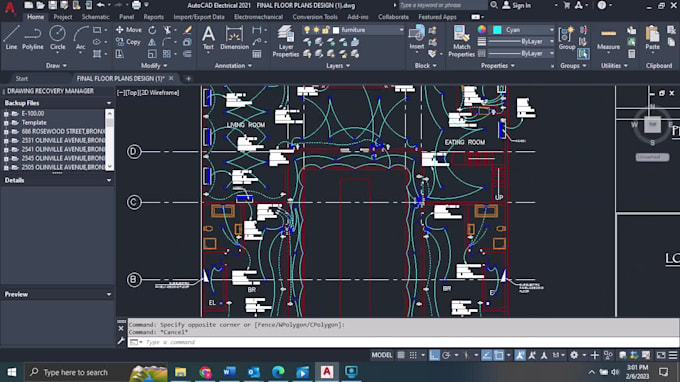
Task: Click the Group tool
Action: pyautogui.click(x=566, y=38)
